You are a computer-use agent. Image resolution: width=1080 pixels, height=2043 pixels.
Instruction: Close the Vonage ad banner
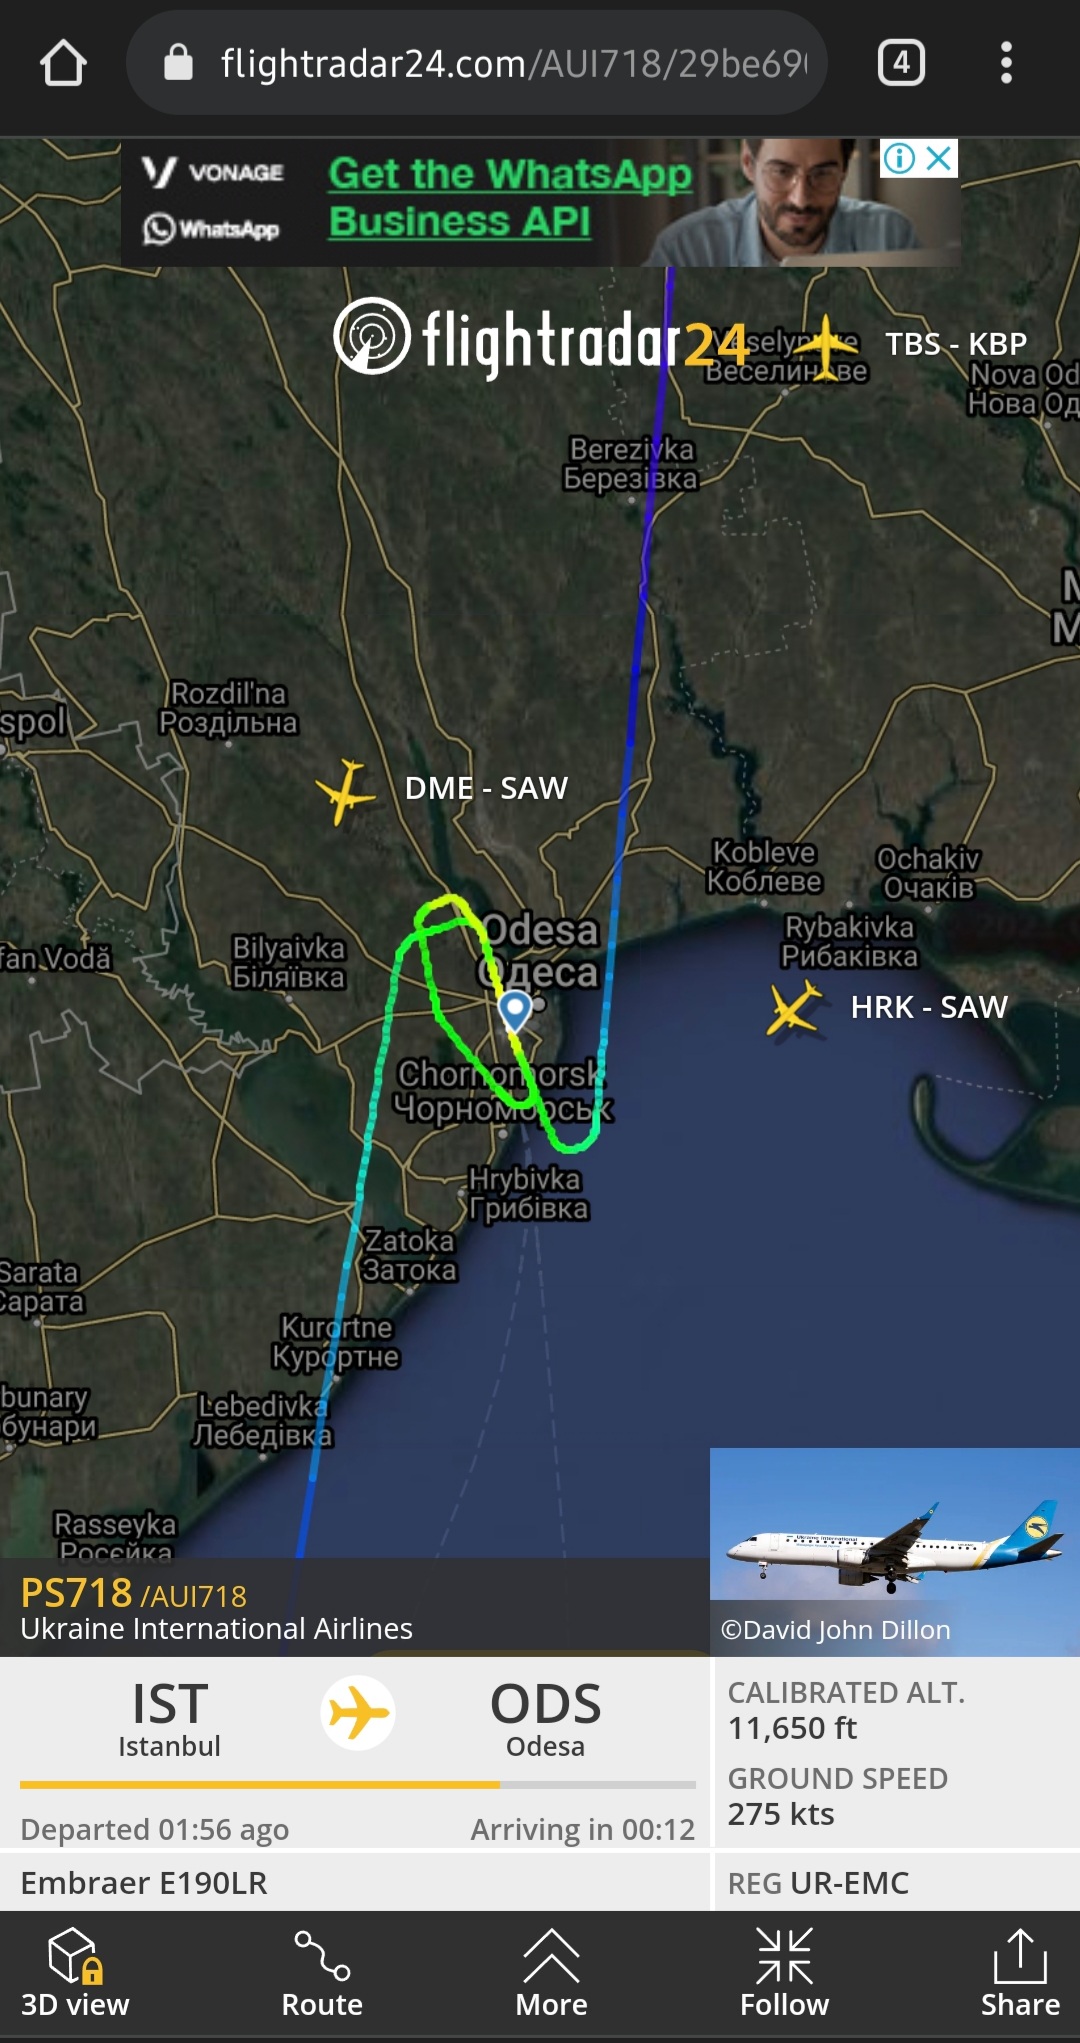tap(938, 158)
